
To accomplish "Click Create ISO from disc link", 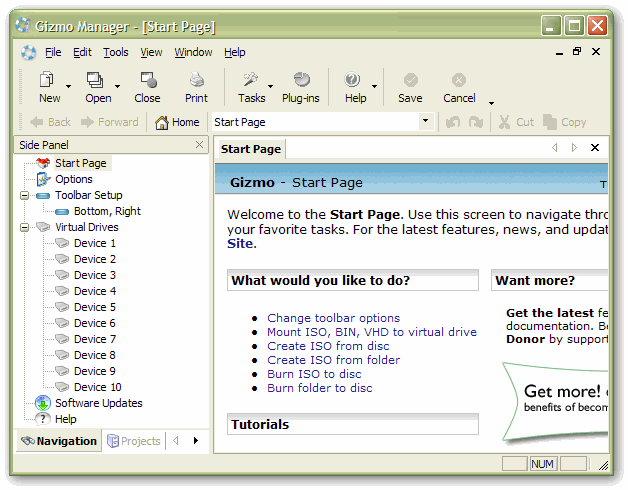I will coord(328,346).
